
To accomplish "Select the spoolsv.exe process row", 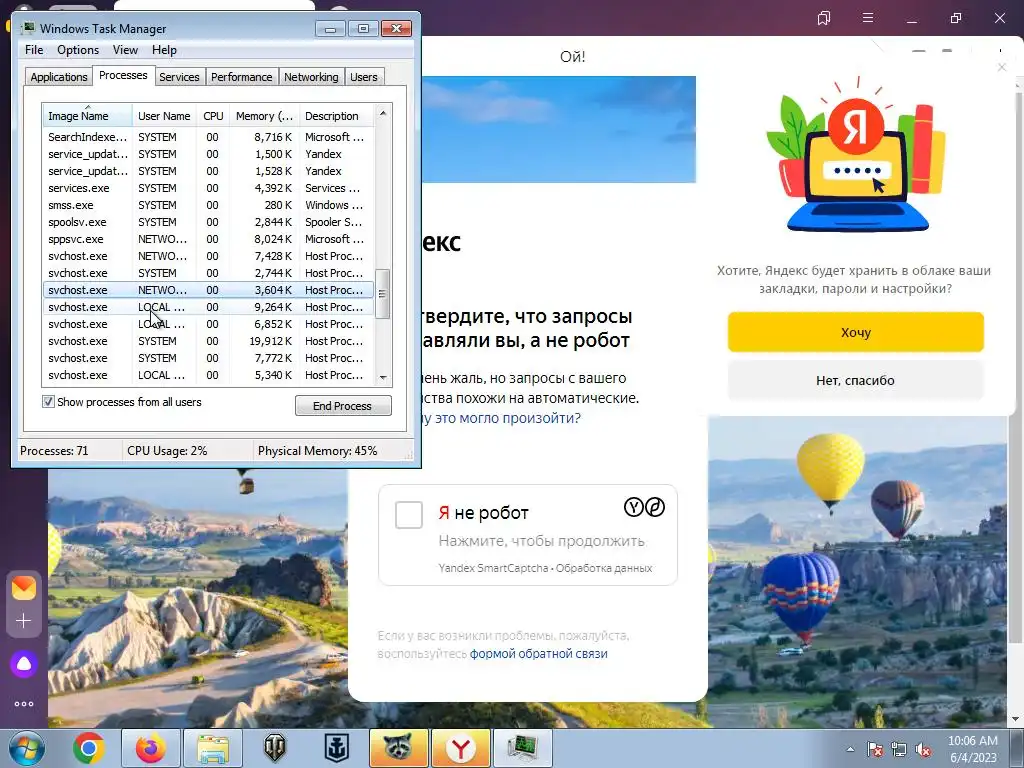I will pyautogui.click(x=208, y=222).
